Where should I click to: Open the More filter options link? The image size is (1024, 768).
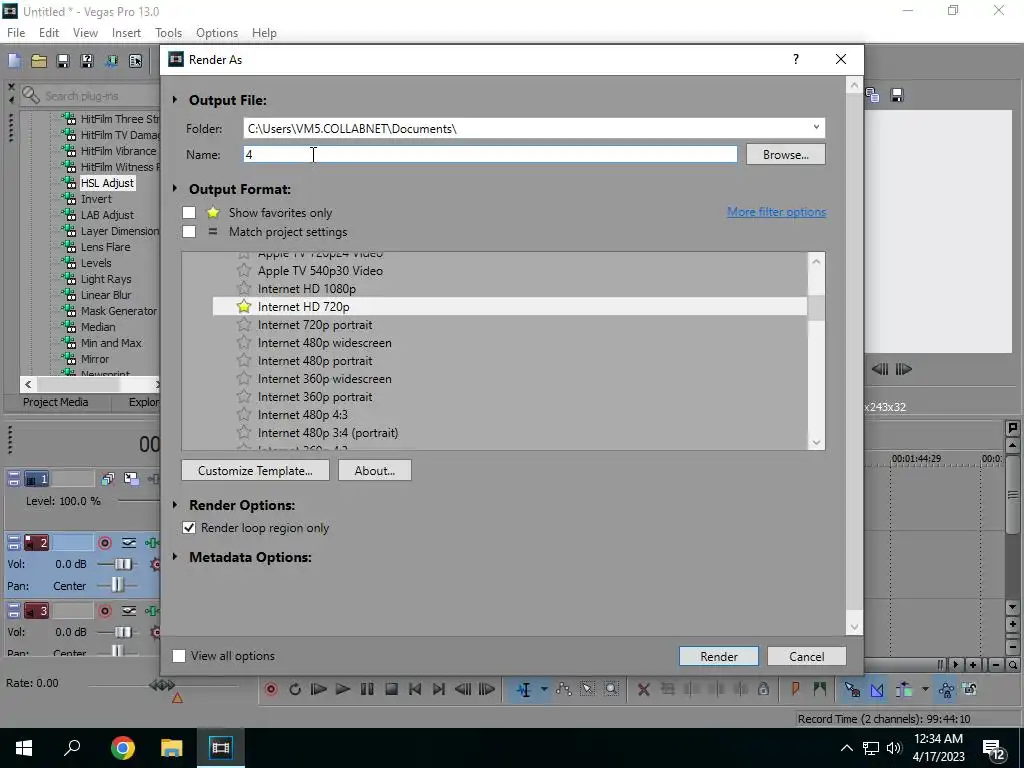[776, 212]
